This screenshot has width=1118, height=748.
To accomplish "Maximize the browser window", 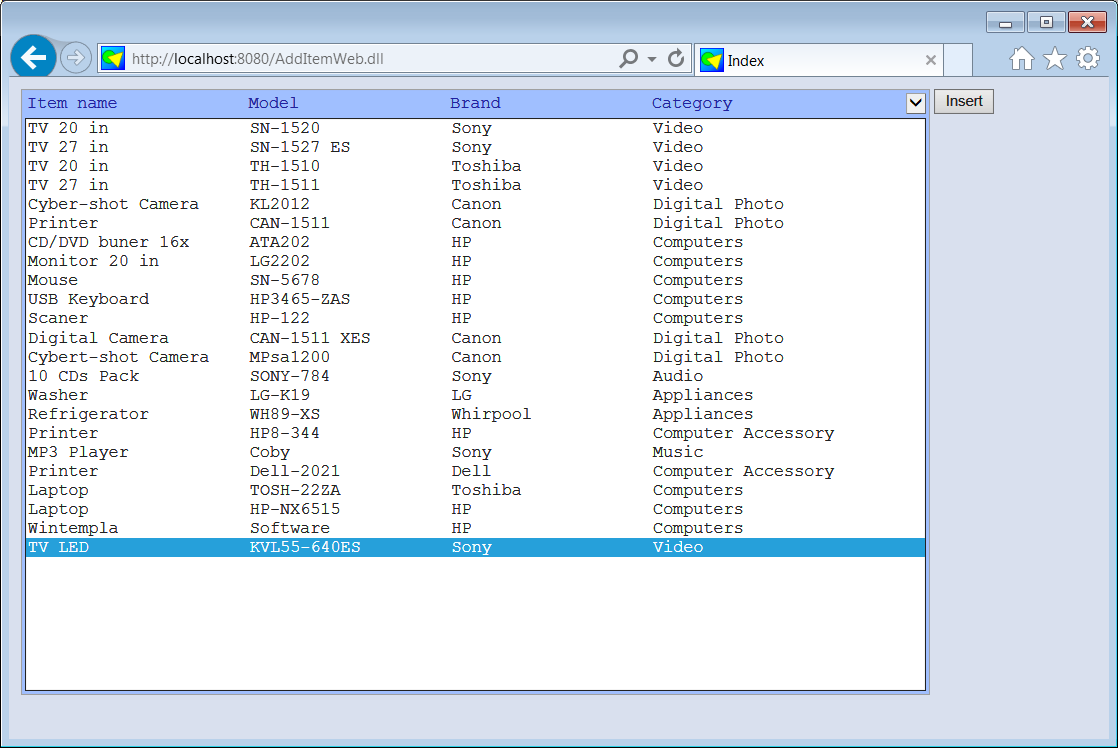I will coord(1046,22).
